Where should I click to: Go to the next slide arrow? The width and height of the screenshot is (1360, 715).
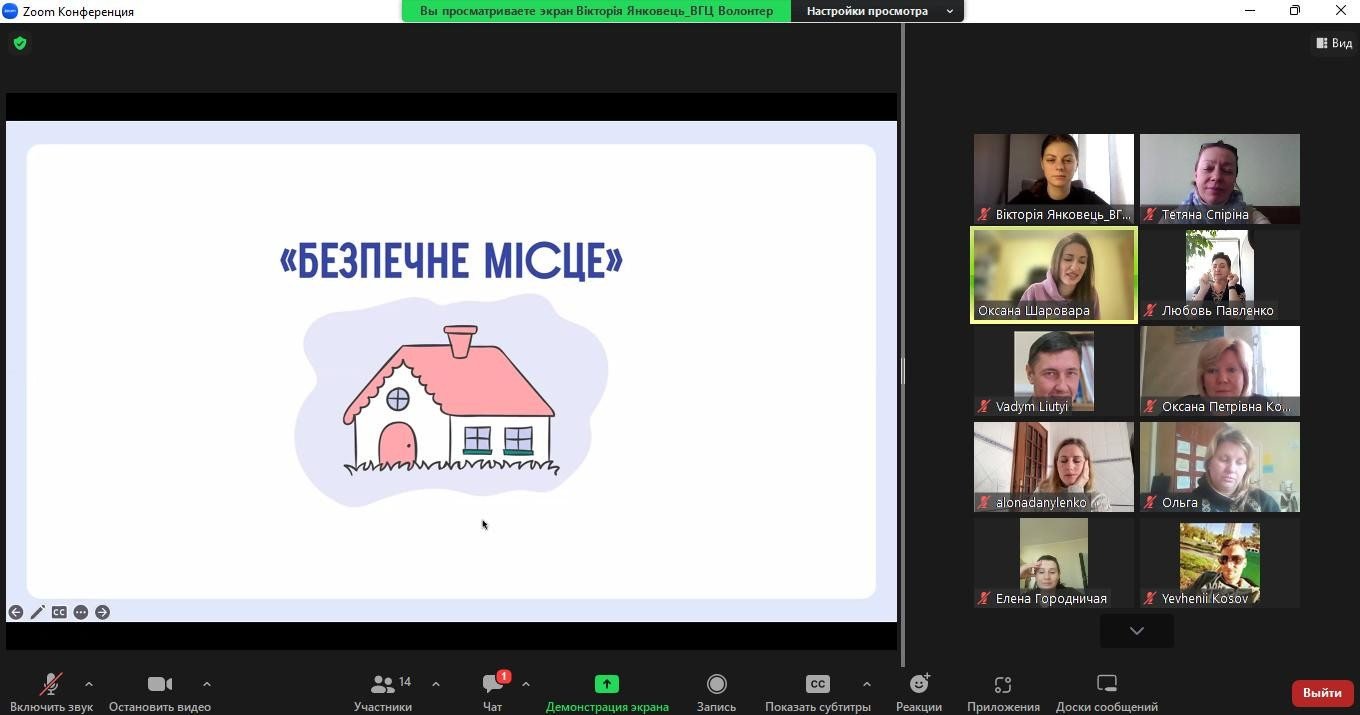point(102,612)
